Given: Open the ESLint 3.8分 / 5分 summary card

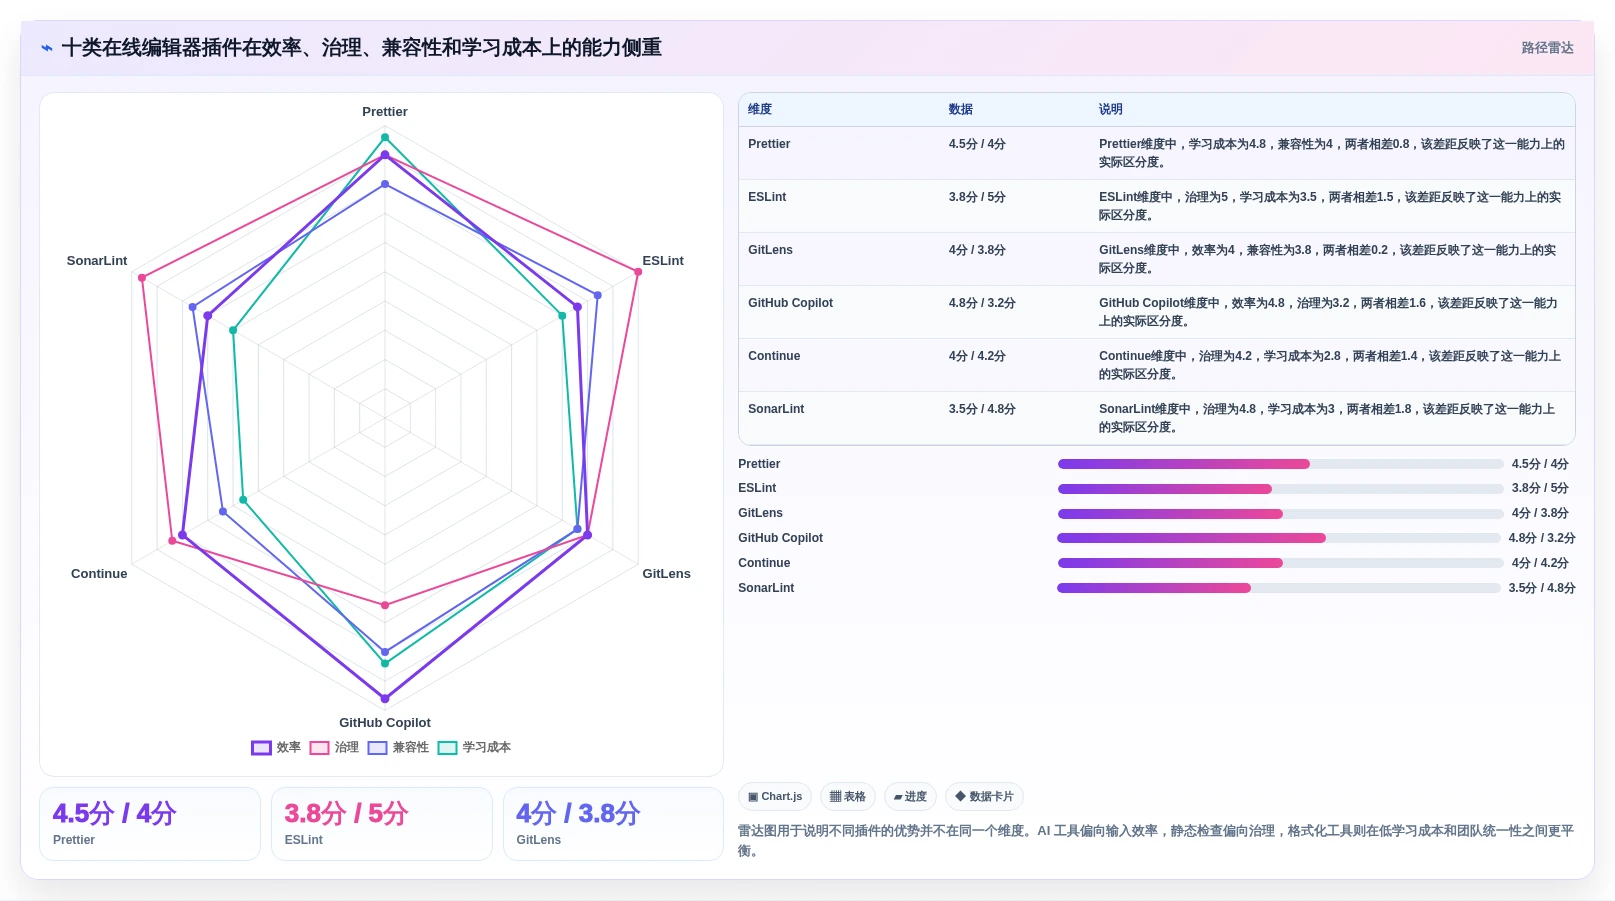Looking at the screenshot, I should [382, 824].
